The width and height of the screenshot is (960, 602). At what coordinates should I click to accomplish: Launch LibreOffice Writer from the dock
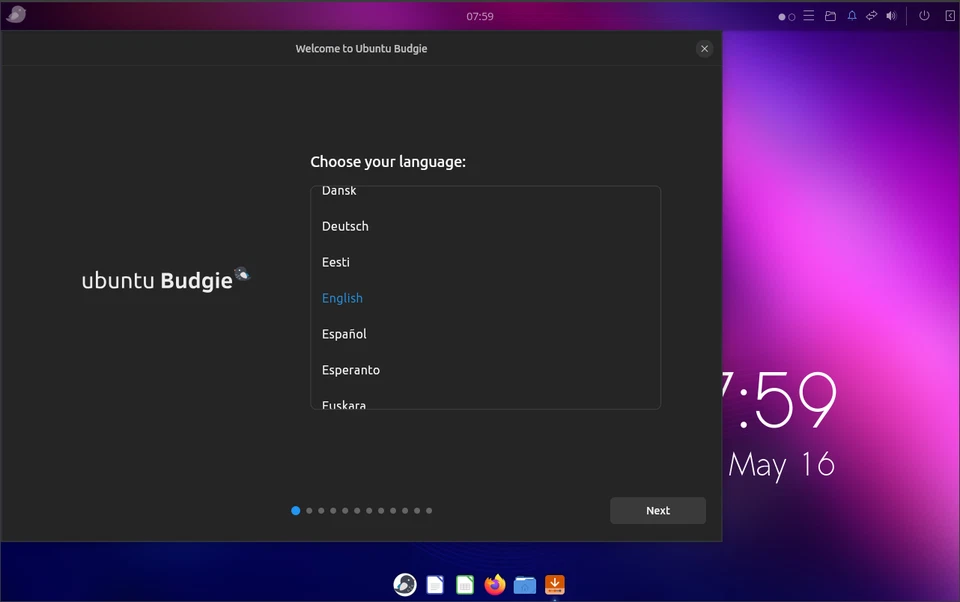pyautogui.click(x=435, y=585)
